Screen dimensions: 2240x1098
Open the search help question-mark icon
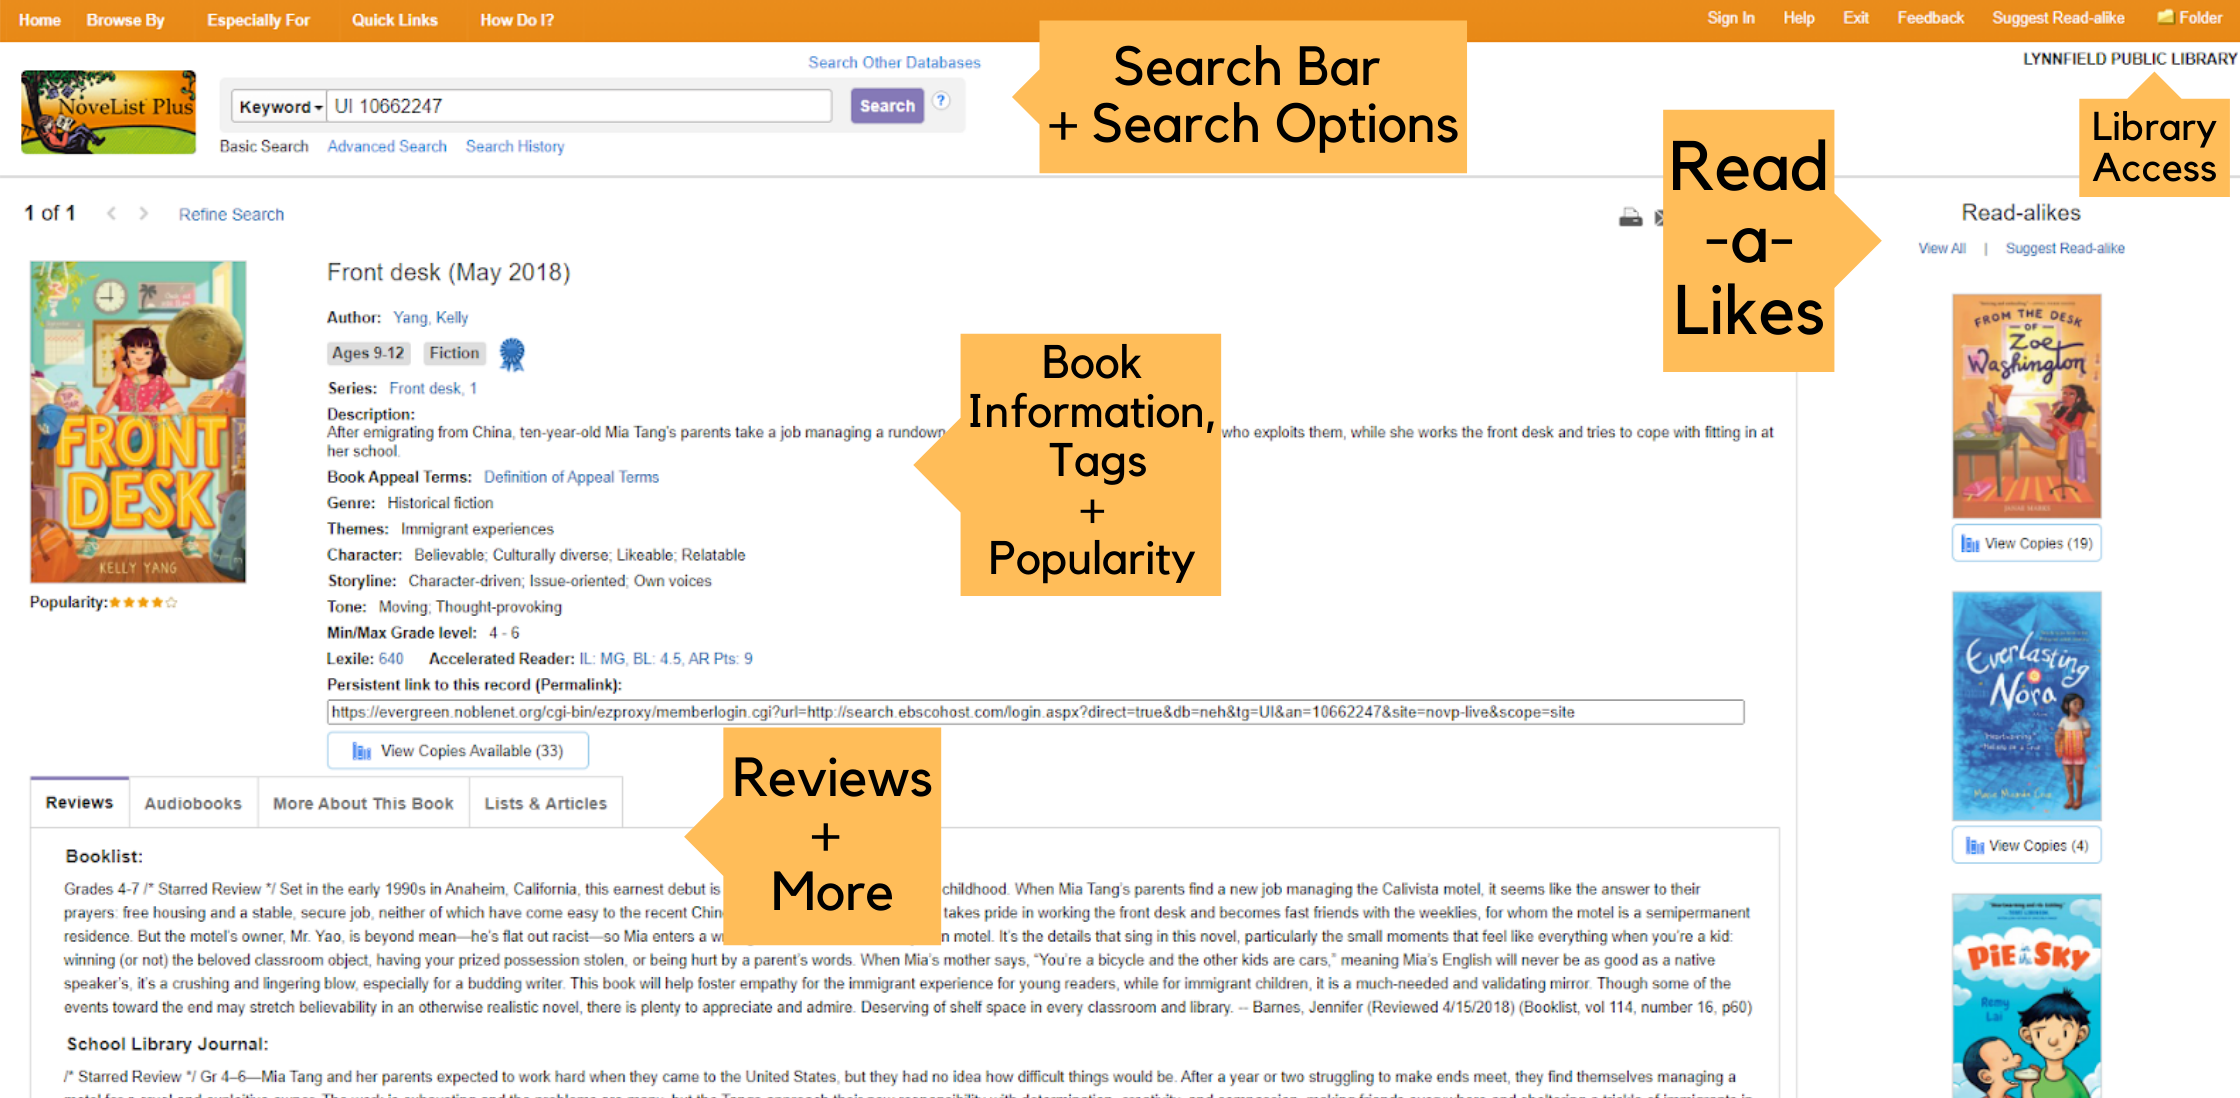(x=941, y=101)
